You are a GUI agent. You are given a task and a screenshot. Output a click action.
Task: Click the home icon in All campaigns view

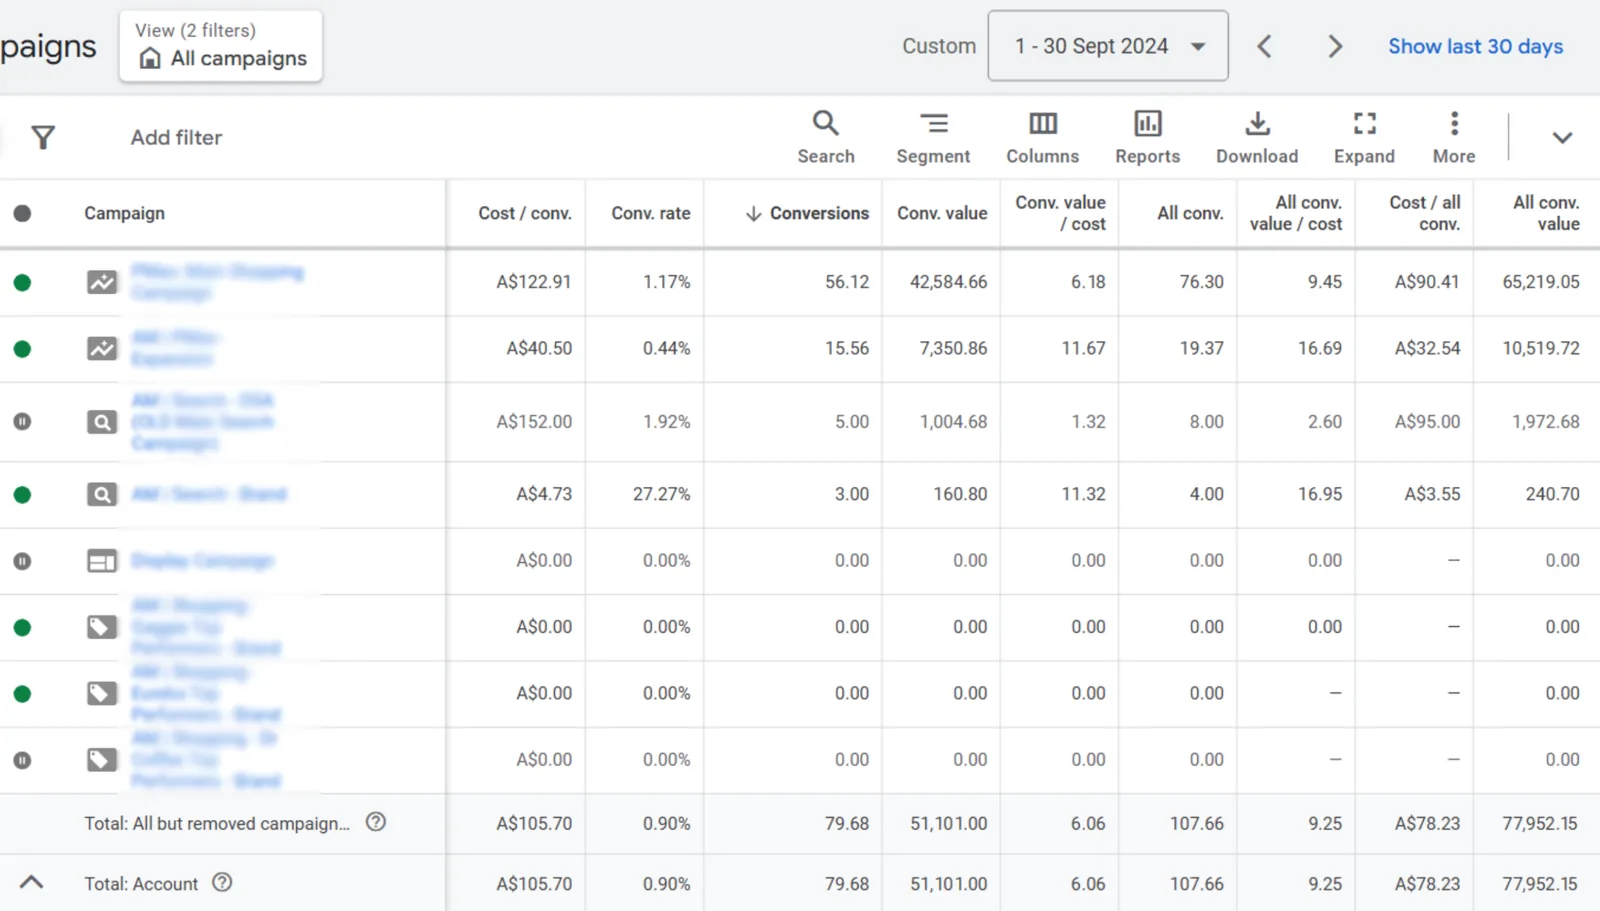(x=150, y=58)
